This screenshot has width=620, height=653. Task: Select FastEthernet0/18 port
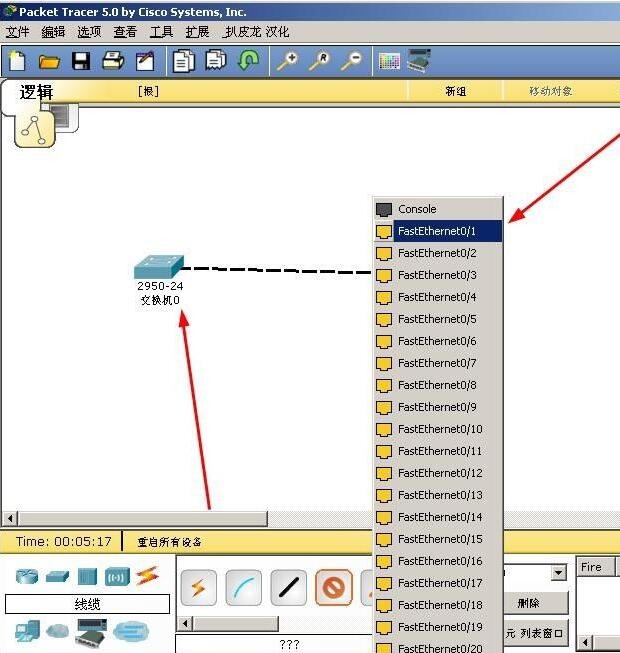click(438, 605)
